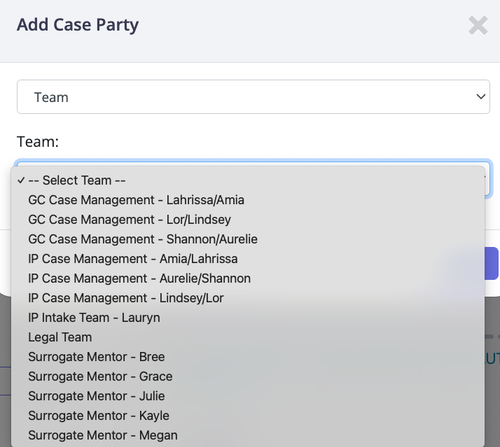Click the purple button behind the dropdown list
Image resolution: width=500 pixels, height=447 pixels.
[492, 263]
